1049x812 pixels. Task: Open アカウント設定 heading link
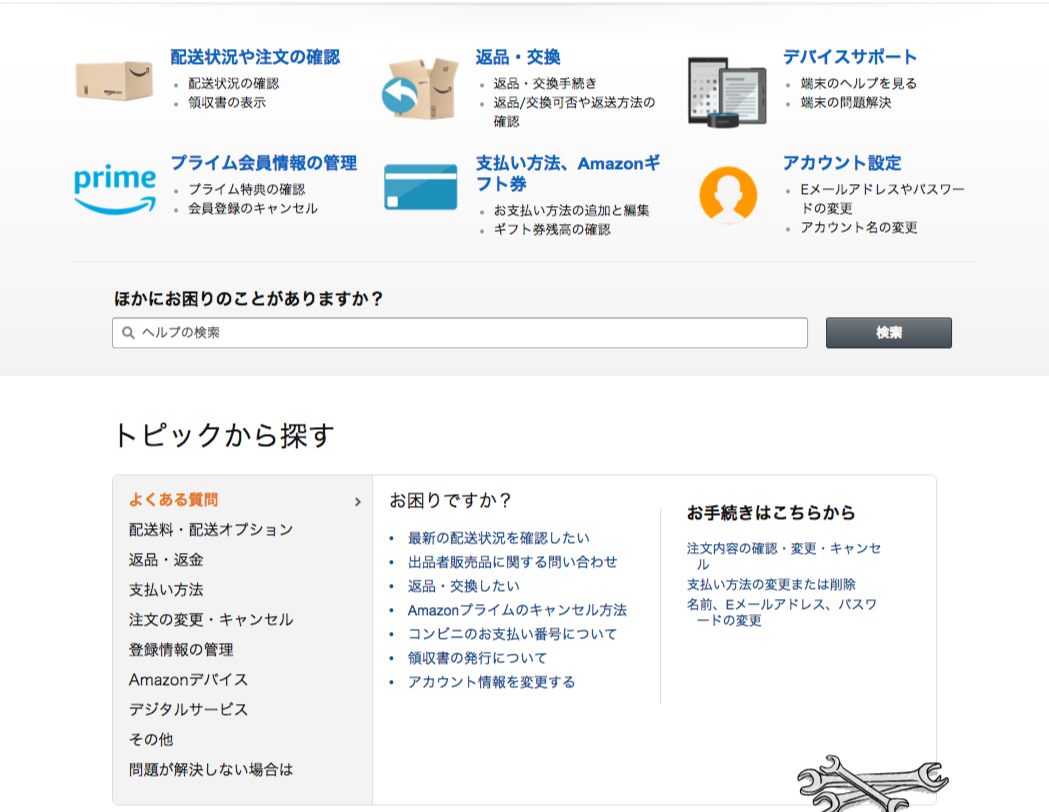click(842, 163)
